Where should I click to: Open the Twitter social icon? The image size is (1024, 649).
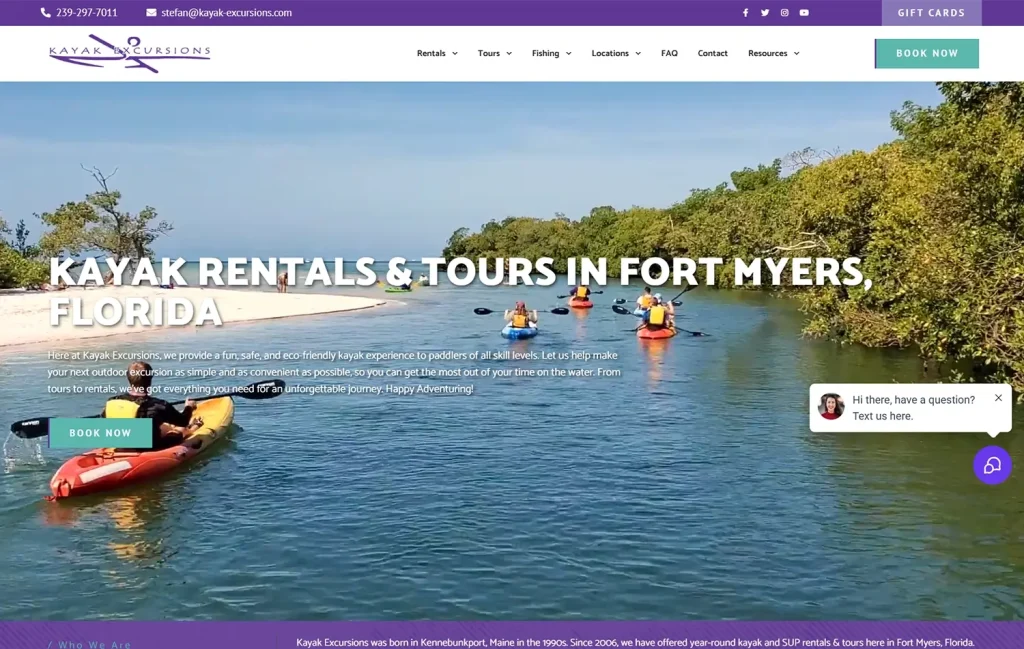pyautogui.click(x=765, y=12)
